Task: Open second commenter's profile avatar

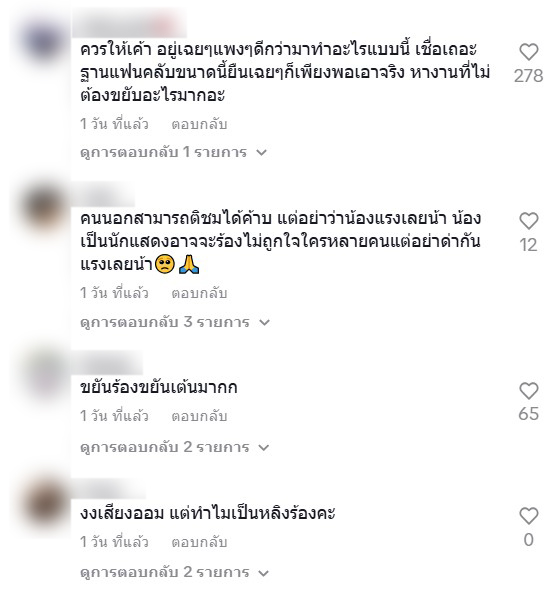Action: pos(43,209)
